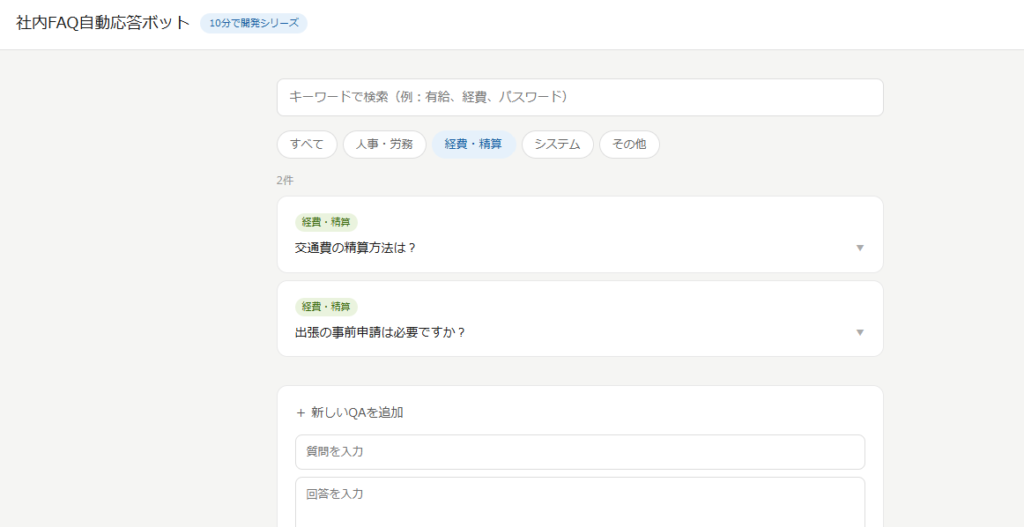Expand the 交通費の精算方法は？ arrow
This screenshot has width=1024, height=527.
(859, 248)
